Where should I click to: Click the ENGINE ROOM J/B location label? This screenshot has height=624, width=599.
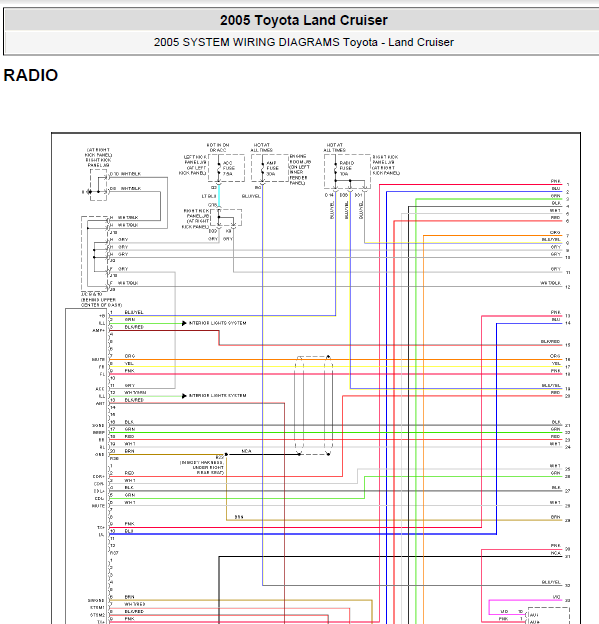[x=299, y=170]
